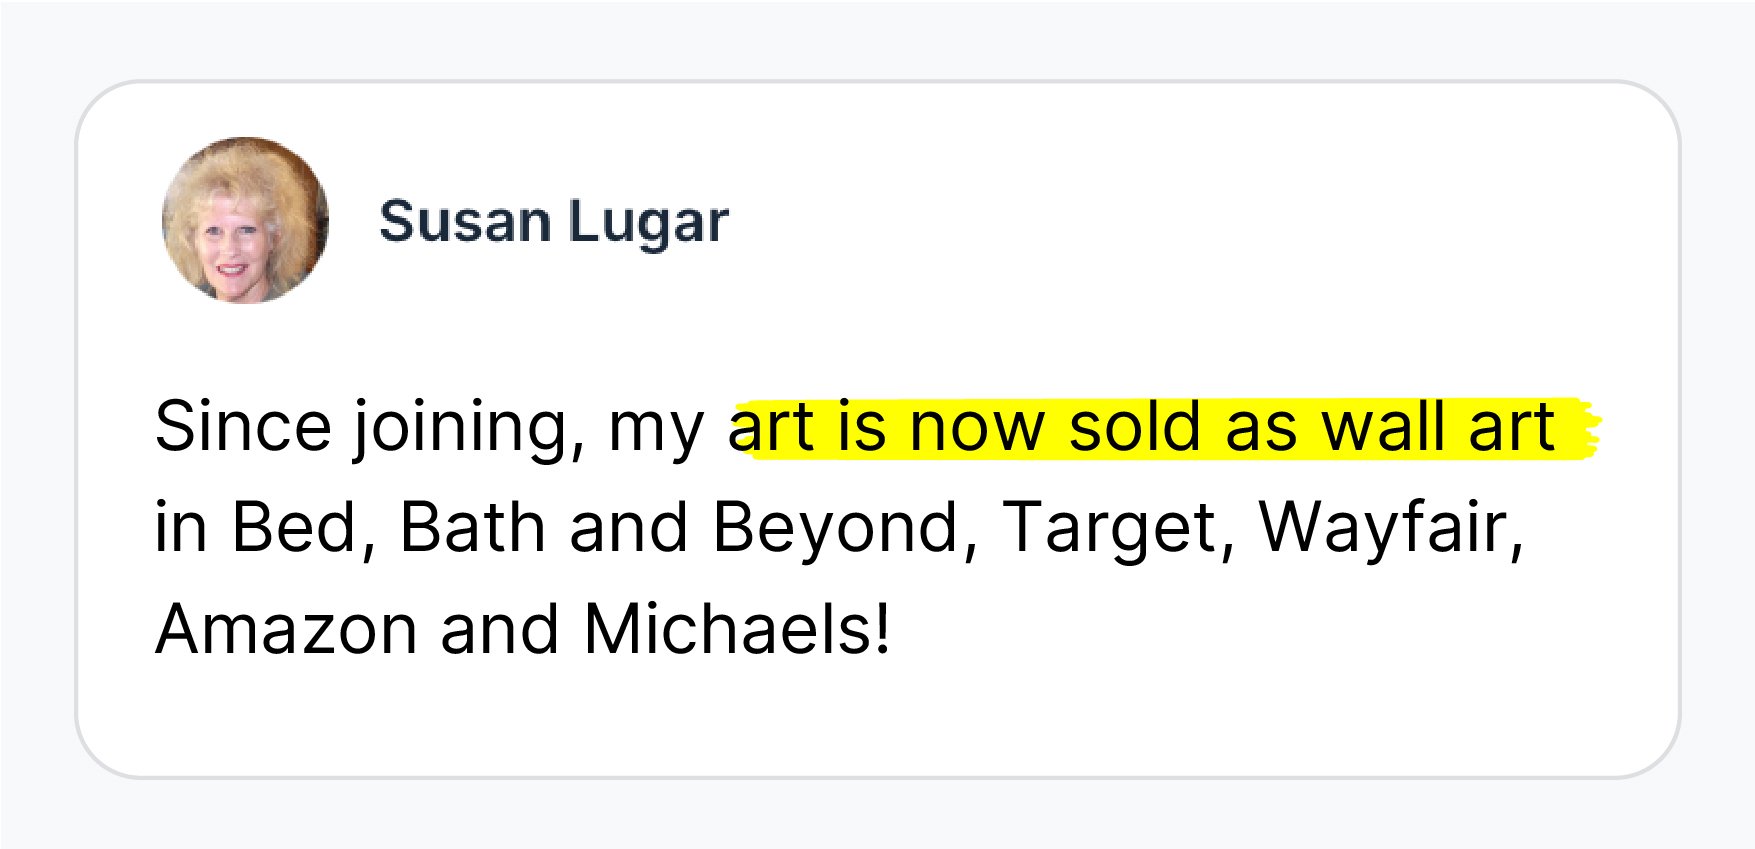Click Susan Lugar's round profile photo
1755x849 pixels.
pos(245,220)
